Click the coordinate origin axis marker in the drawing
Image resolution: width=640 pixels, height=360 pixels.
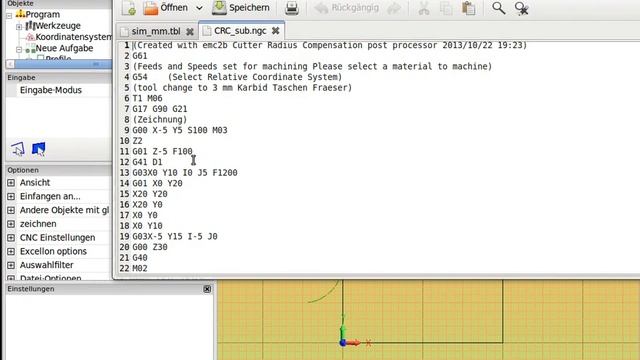(343, 342)
